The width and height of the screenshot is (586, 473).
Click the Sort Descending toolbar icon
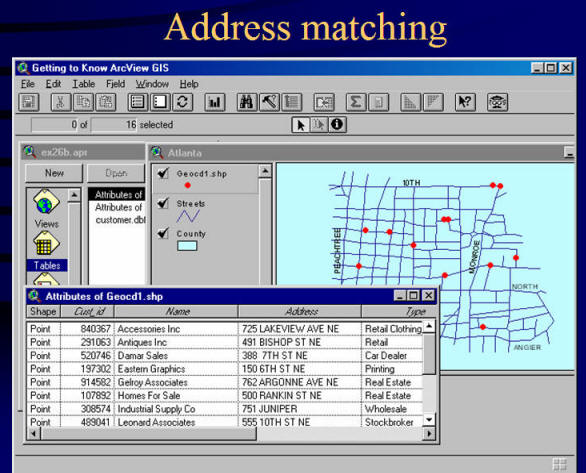pyautogui.click(x=433, y=102)
